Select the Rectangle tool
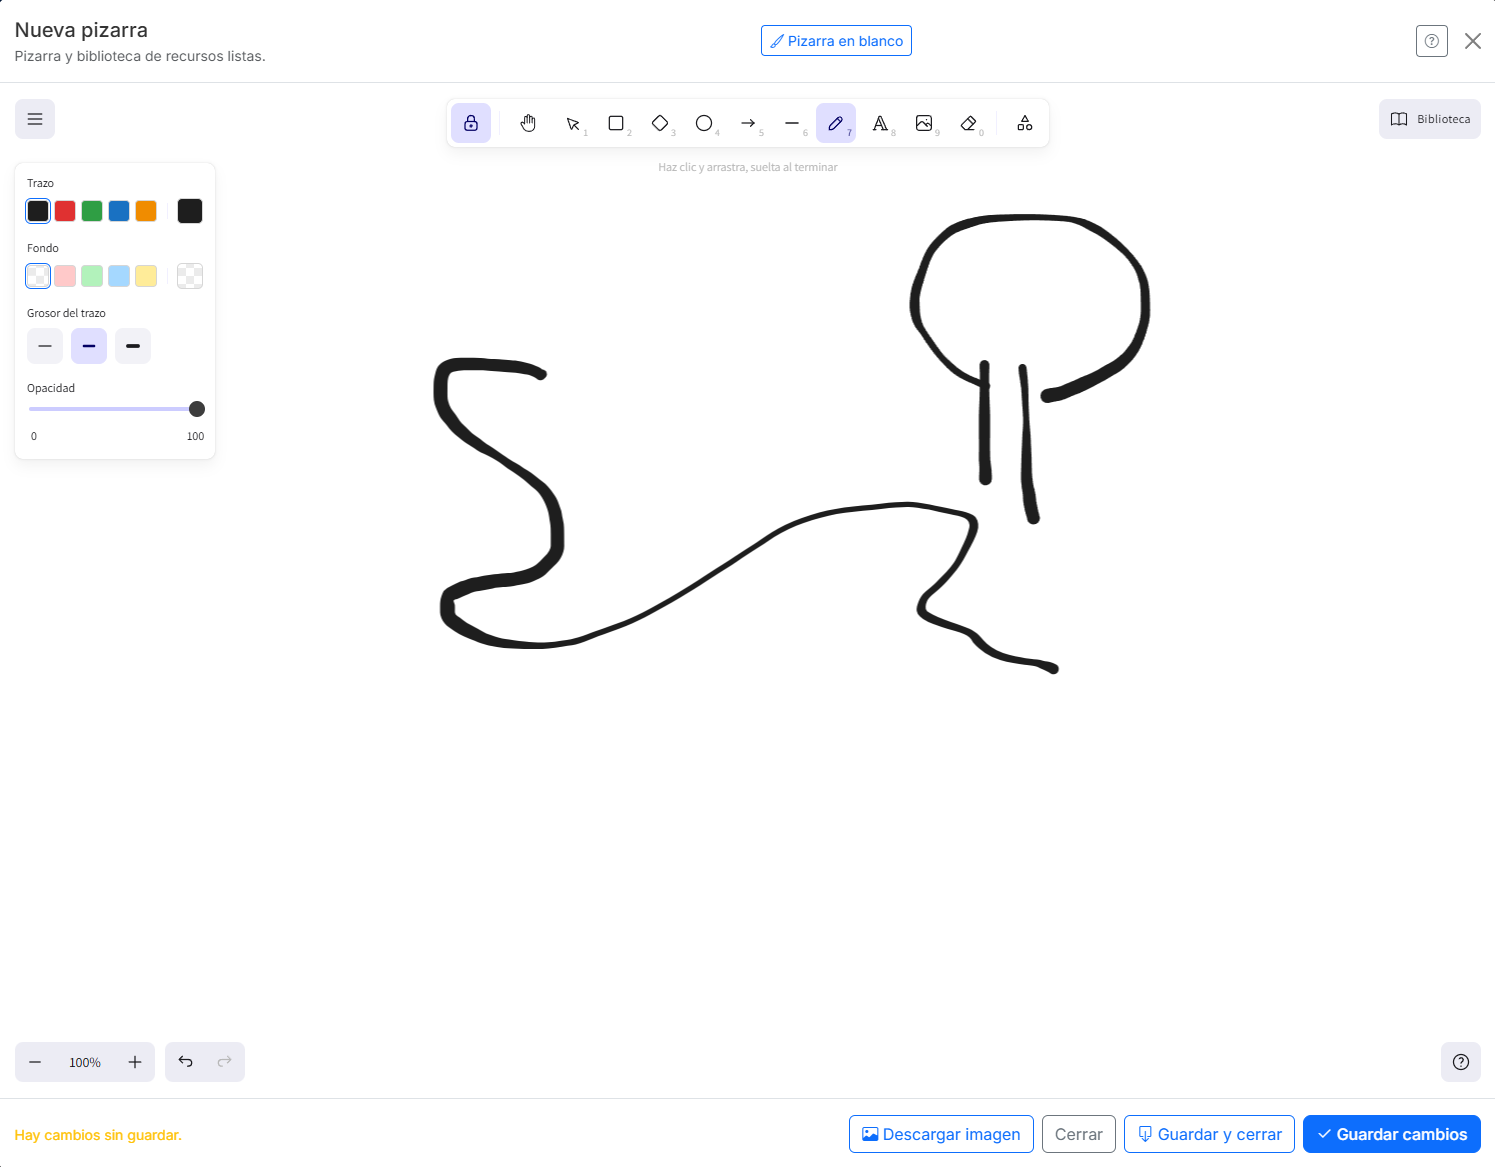1495x1167 pixels. click(x=616, y=123)
